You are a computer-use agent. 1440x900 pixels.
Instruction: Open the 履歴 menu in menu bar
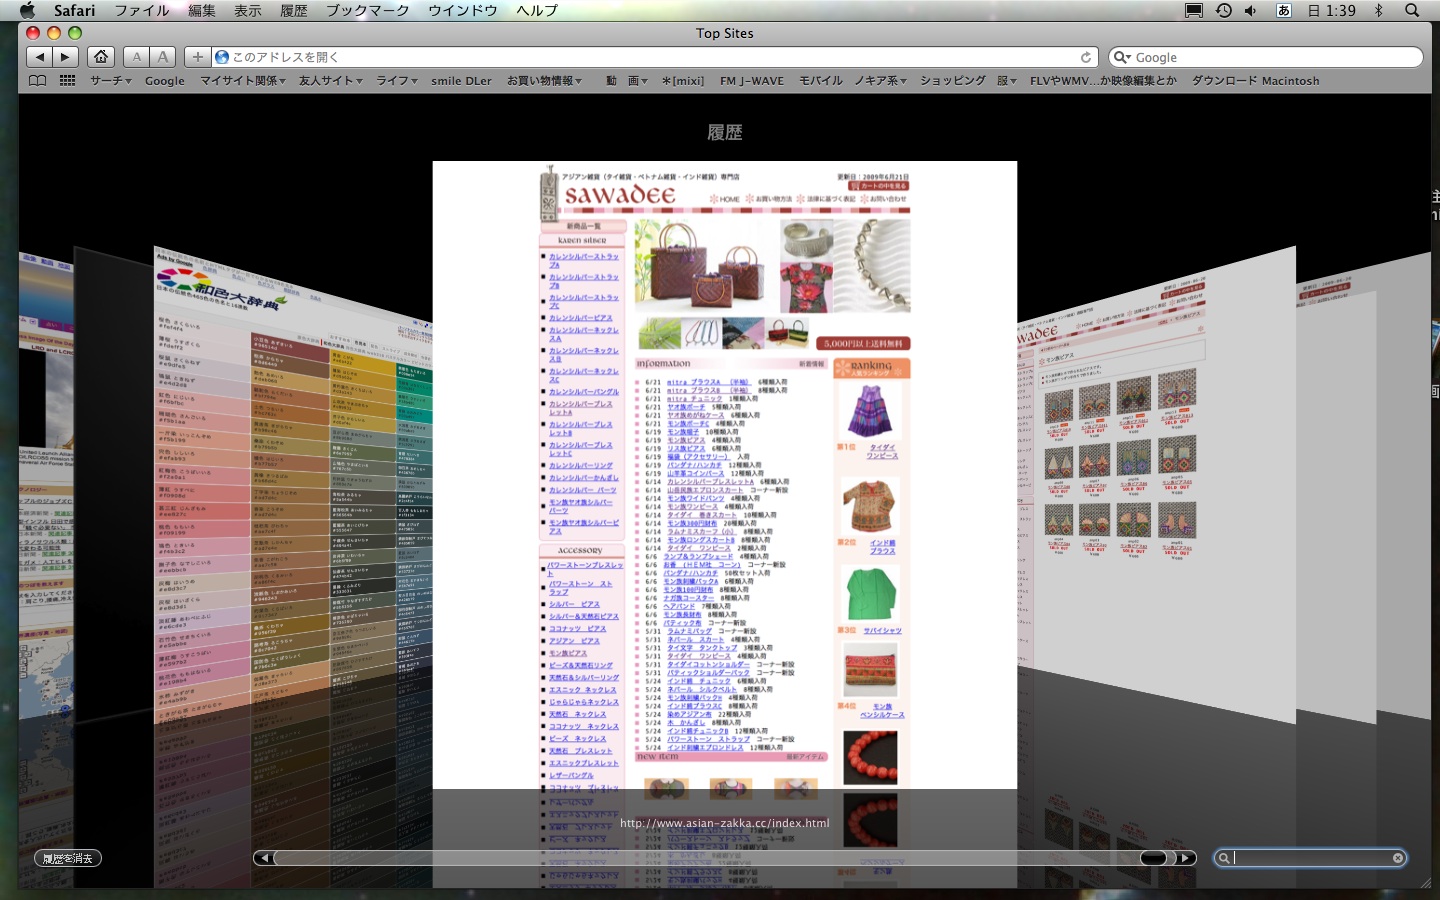(x=294, y=10)
